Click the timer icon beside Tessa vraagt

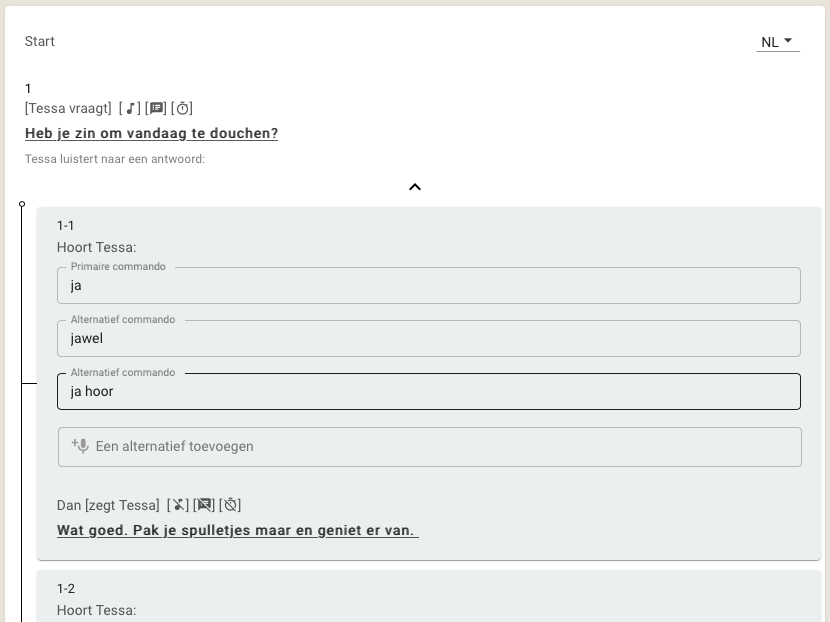[182, 108]
